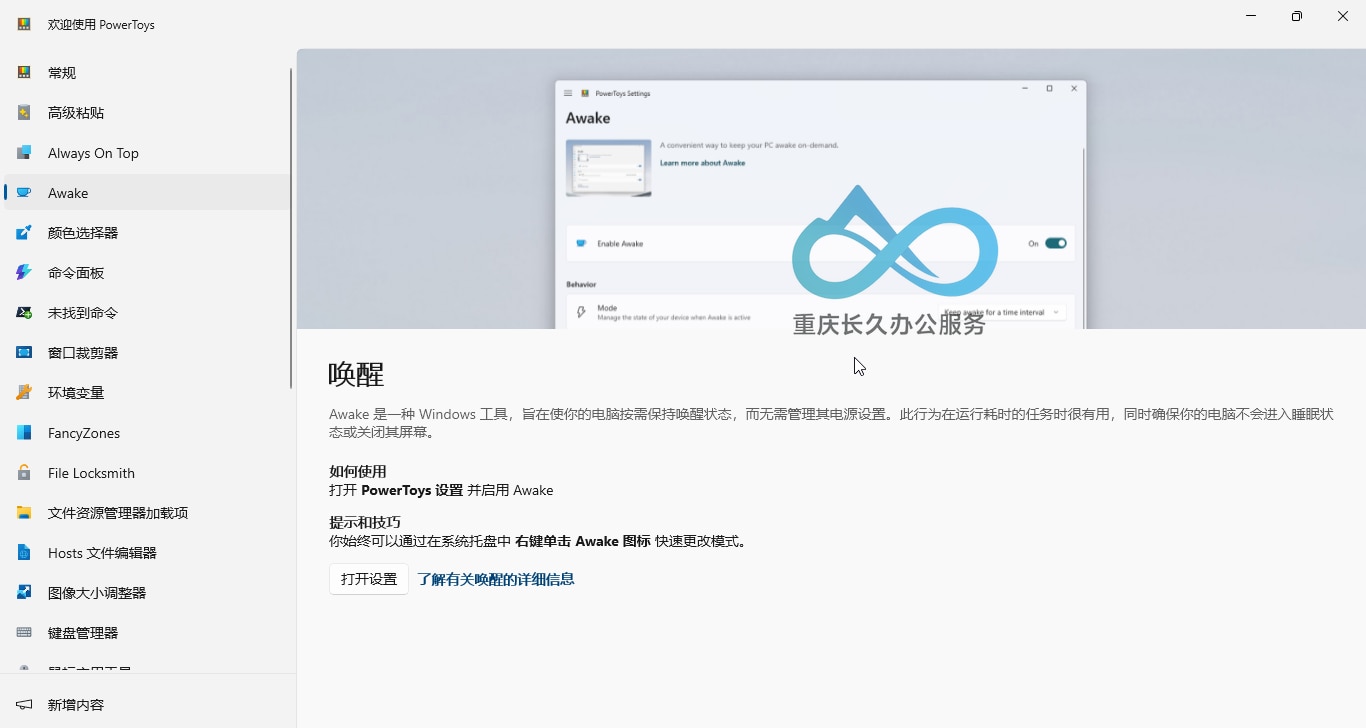Go to 高级粘贴 section
The height and width of the screenshot is (728, 1366).
click(x=147, y=113)
